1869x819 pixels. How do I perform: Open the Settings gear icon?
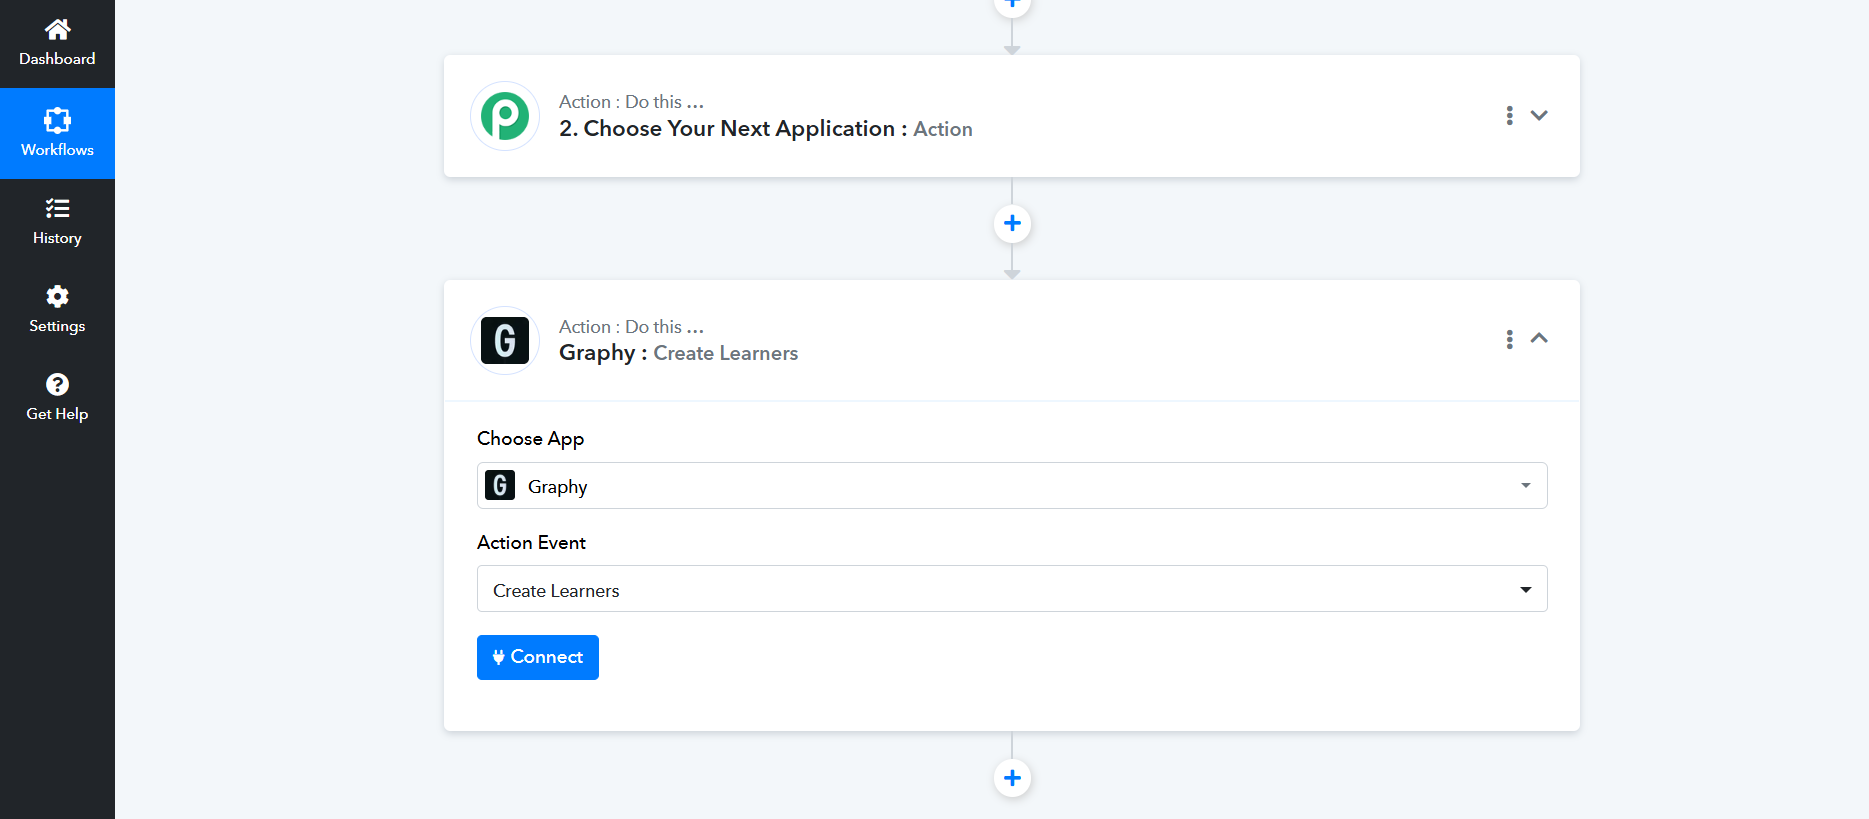(57, 296)
